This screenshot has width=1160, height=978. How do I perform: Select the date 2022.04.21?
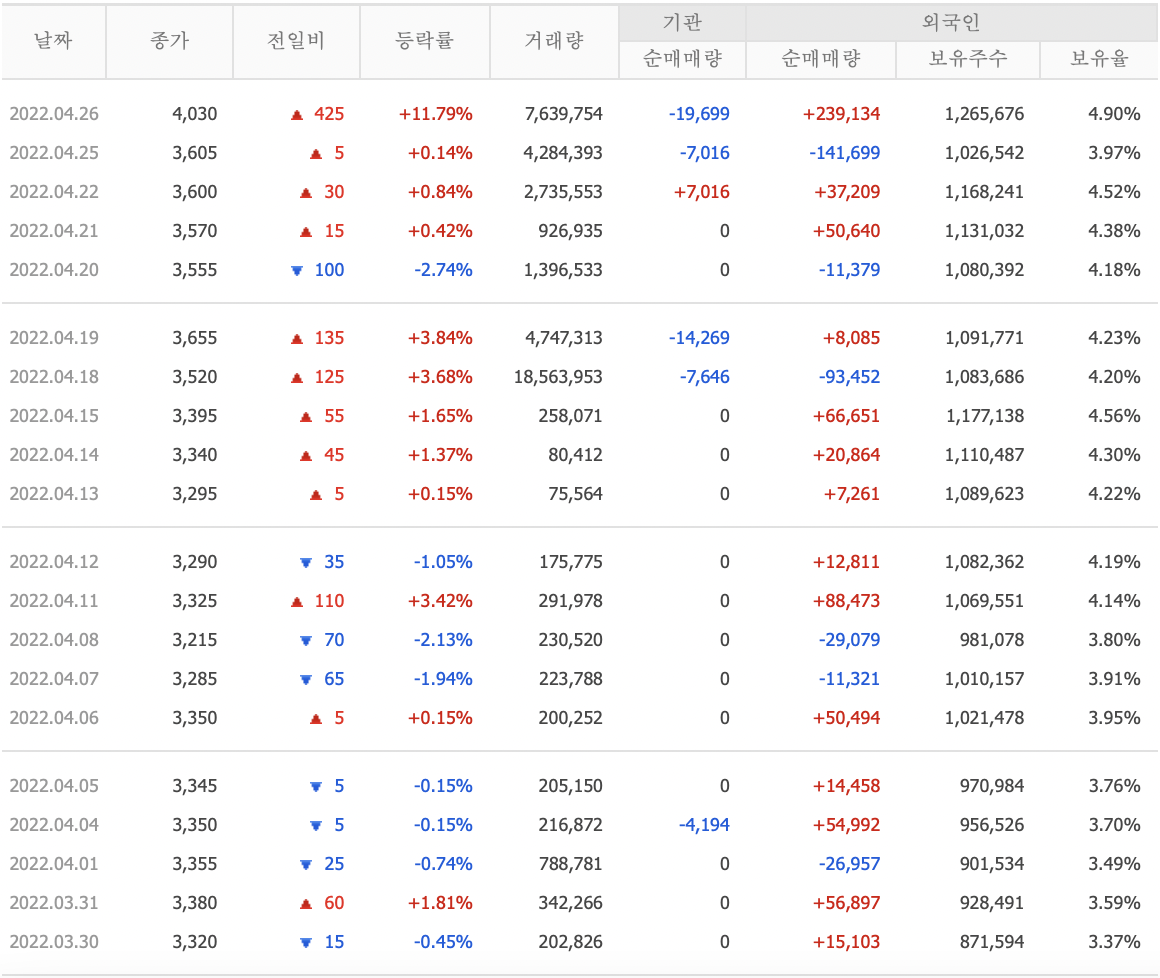54,231
